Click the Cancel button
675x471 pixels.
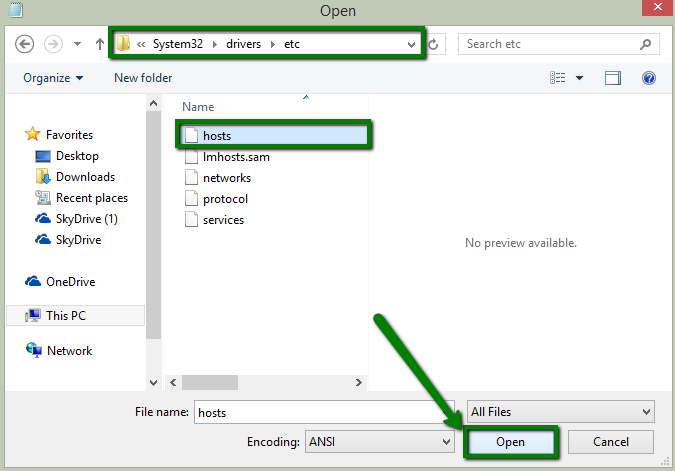pyautogui.click(x=610, y=441)
